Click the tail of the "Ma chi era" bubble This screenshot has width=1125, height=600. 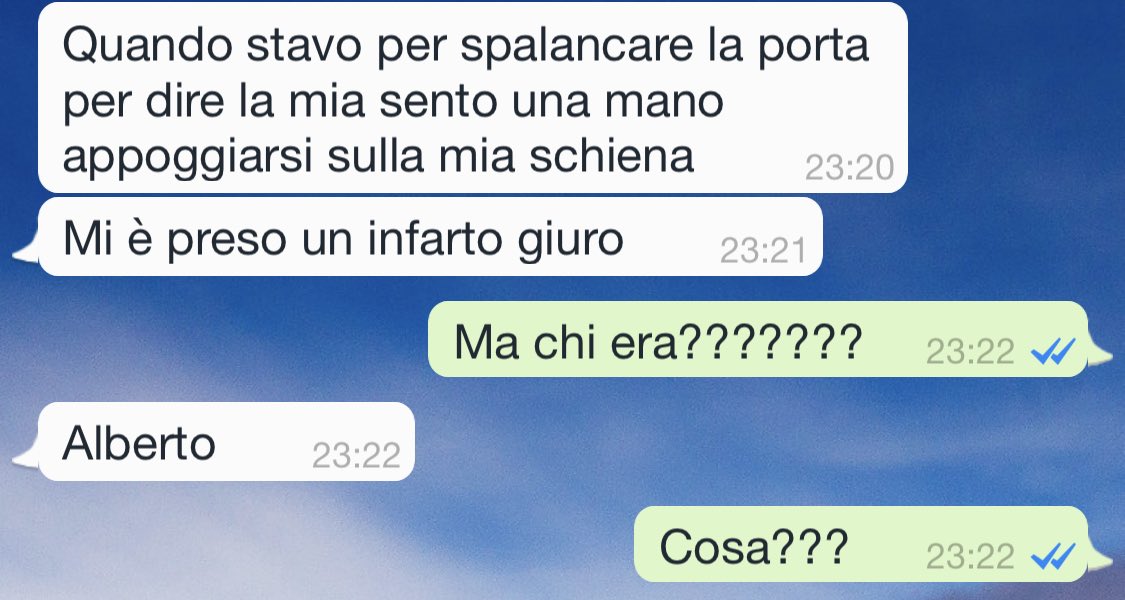pos(1100,355)
